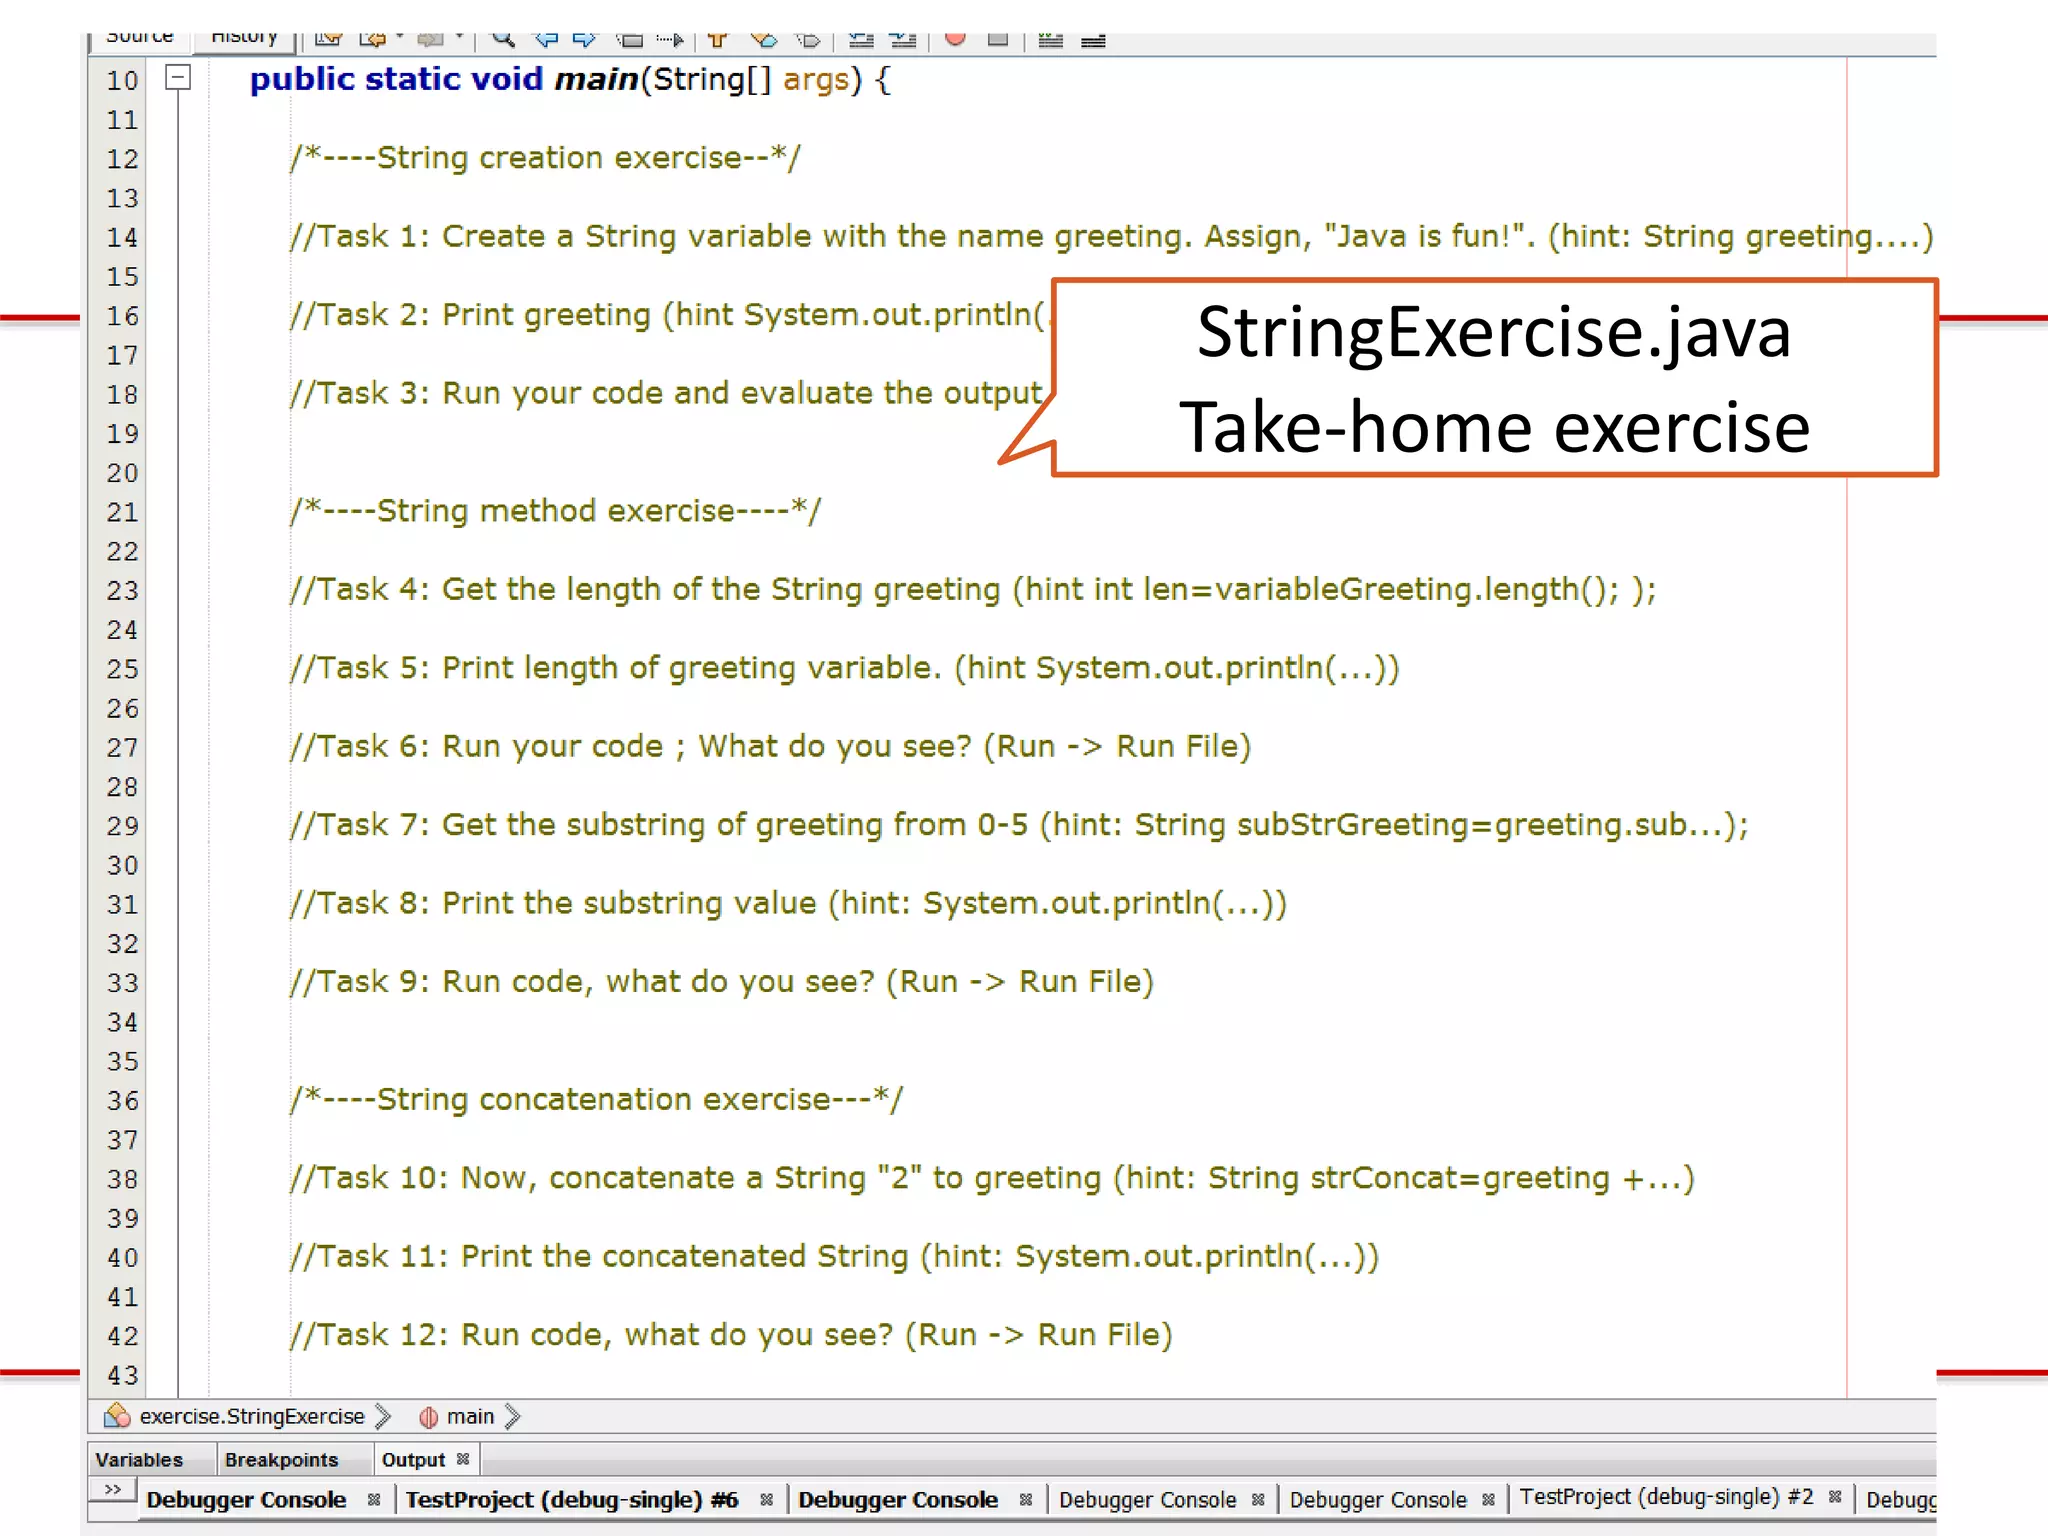Screen dimensions: 2048x1536
Task: Click the Task 6 comment line
Action: pos(770,747)
